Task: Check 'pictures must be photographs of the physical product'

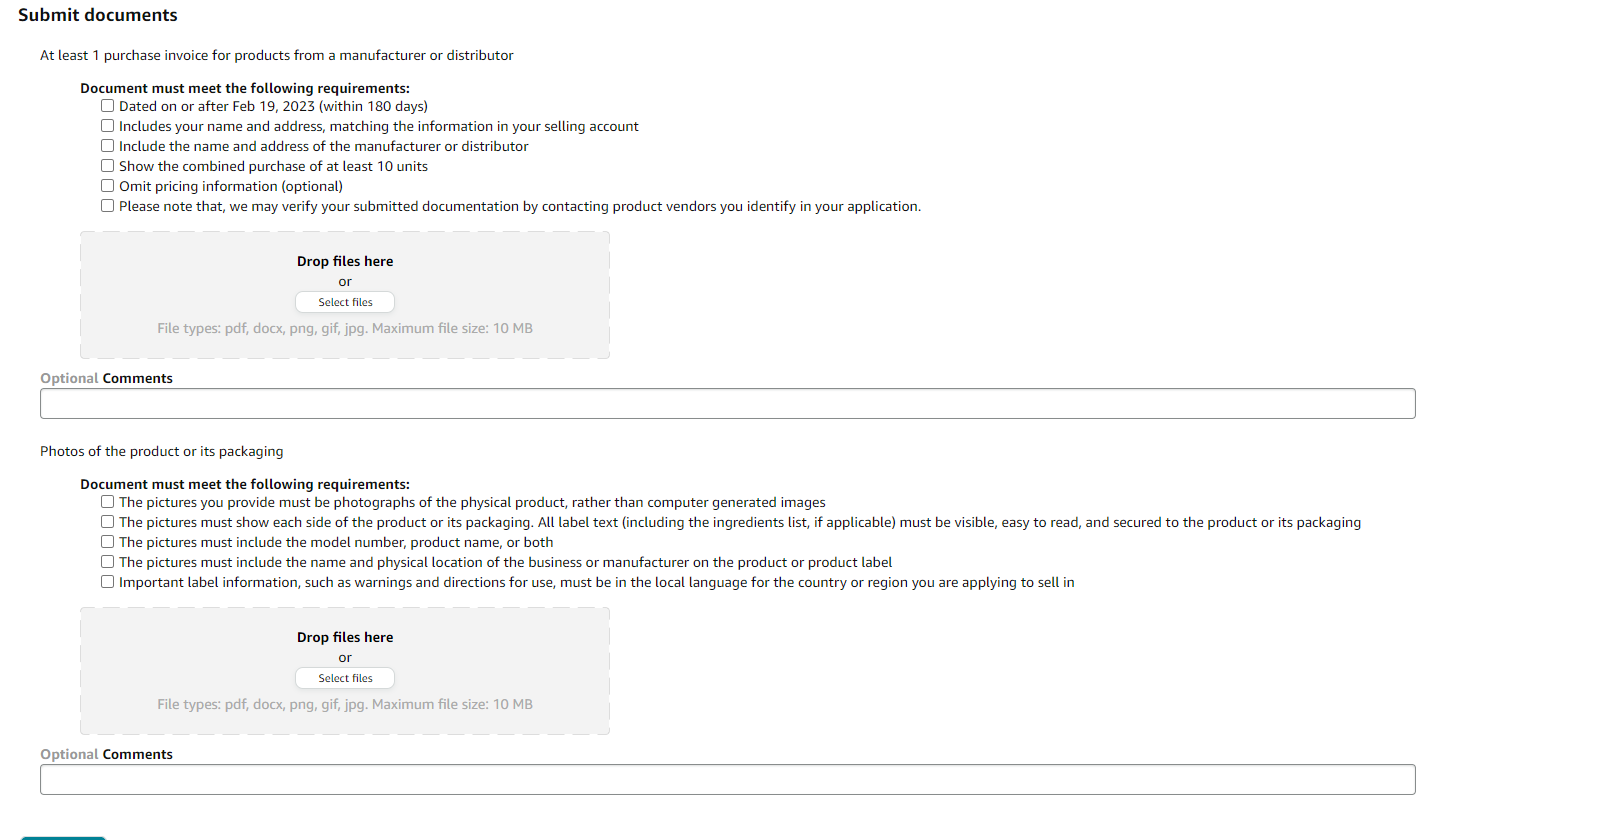Action: [107, 502]
